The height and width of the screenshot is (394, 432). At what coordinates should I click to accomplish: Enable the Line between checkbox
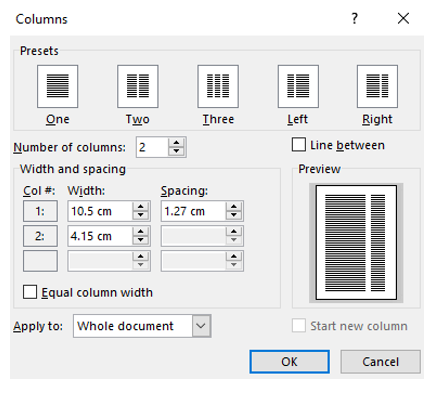pyautogui.click(x=299, y=145)
